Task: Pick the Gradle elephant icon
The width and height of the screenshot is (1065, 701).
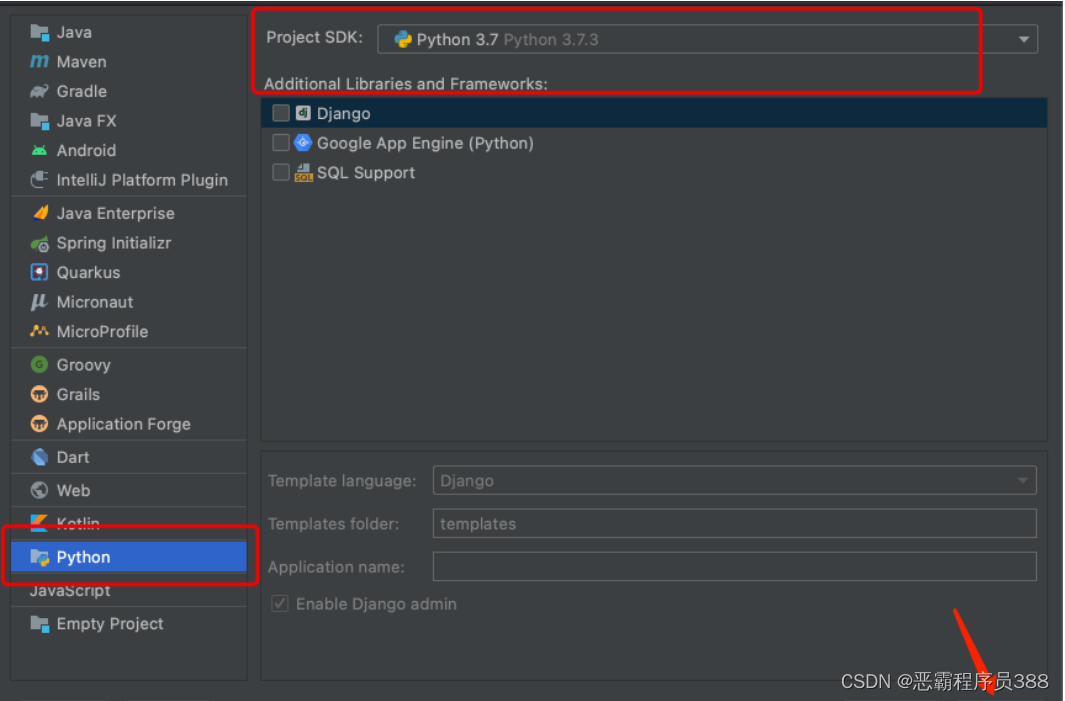Action: point(39,91)
